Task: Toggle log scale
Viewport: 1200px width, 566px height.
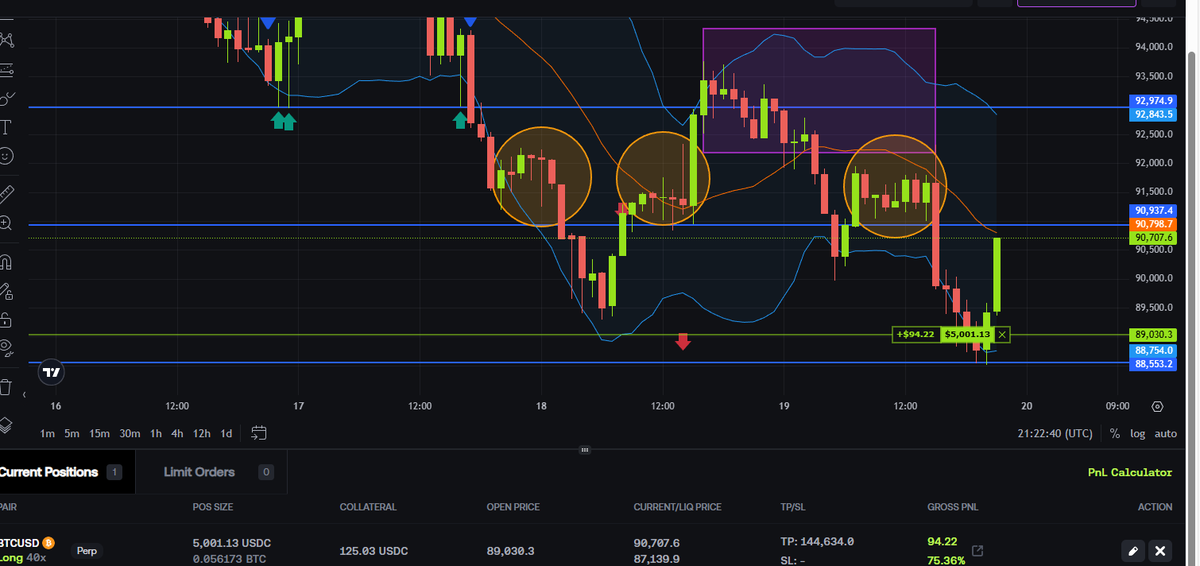Action: click(1138, 433)
